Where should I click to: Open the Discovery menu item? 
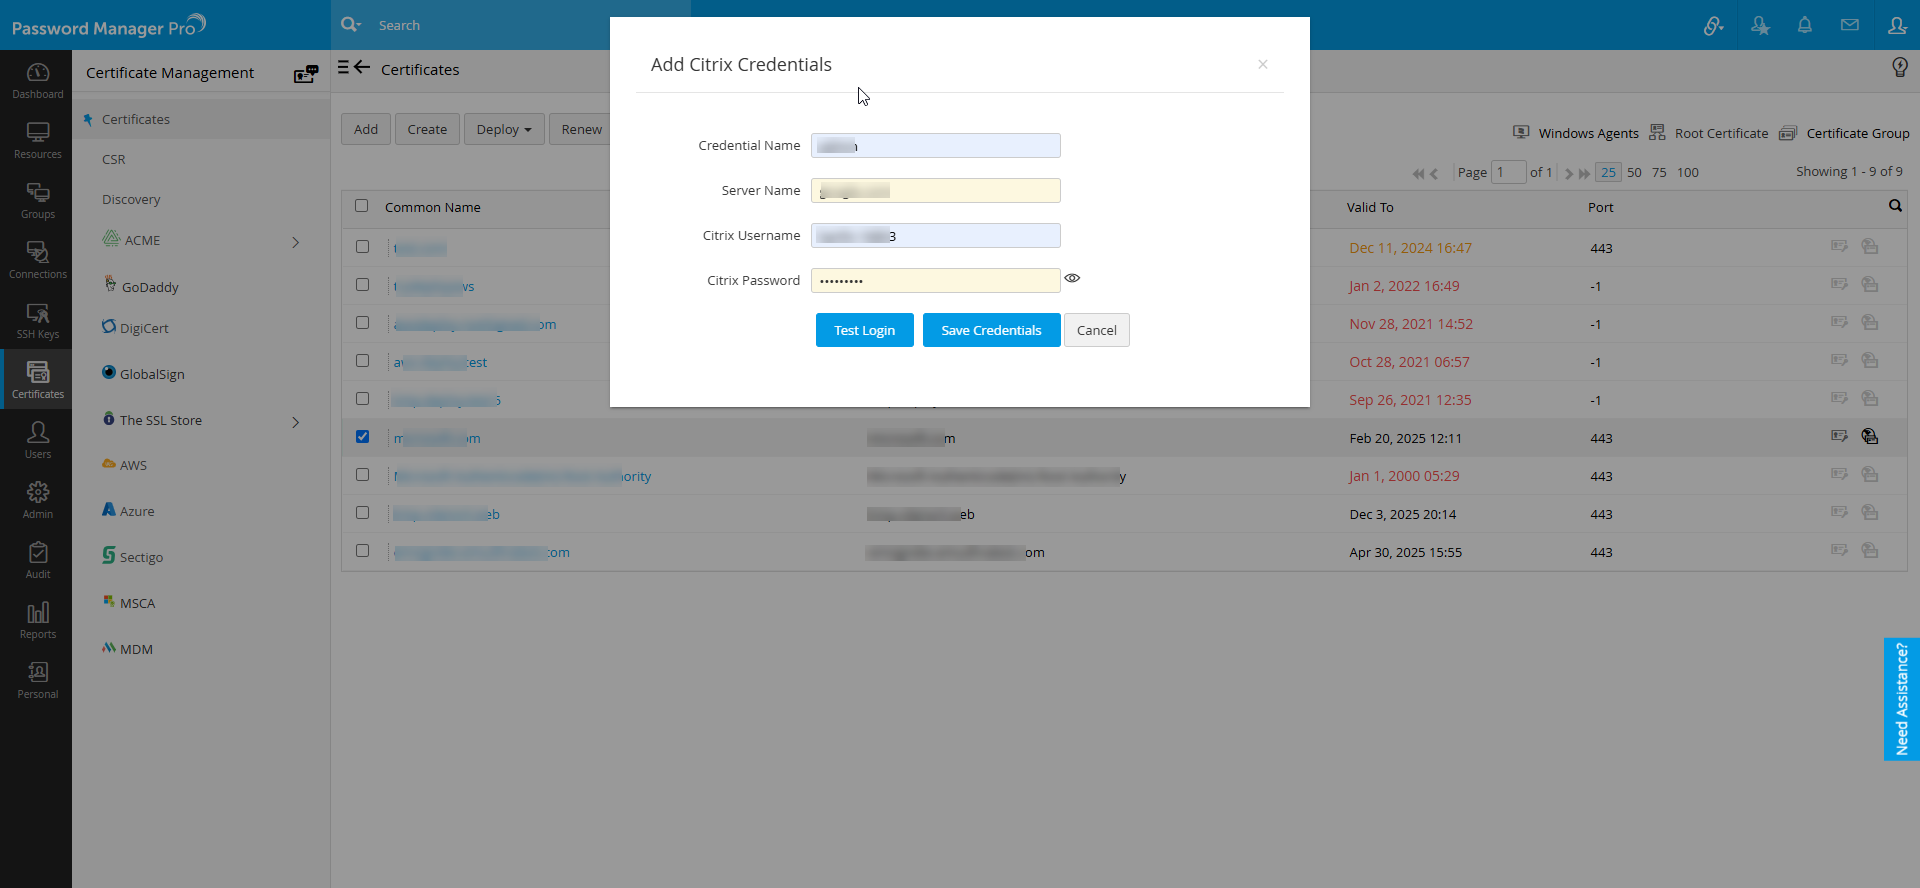[x=131, y=199]
